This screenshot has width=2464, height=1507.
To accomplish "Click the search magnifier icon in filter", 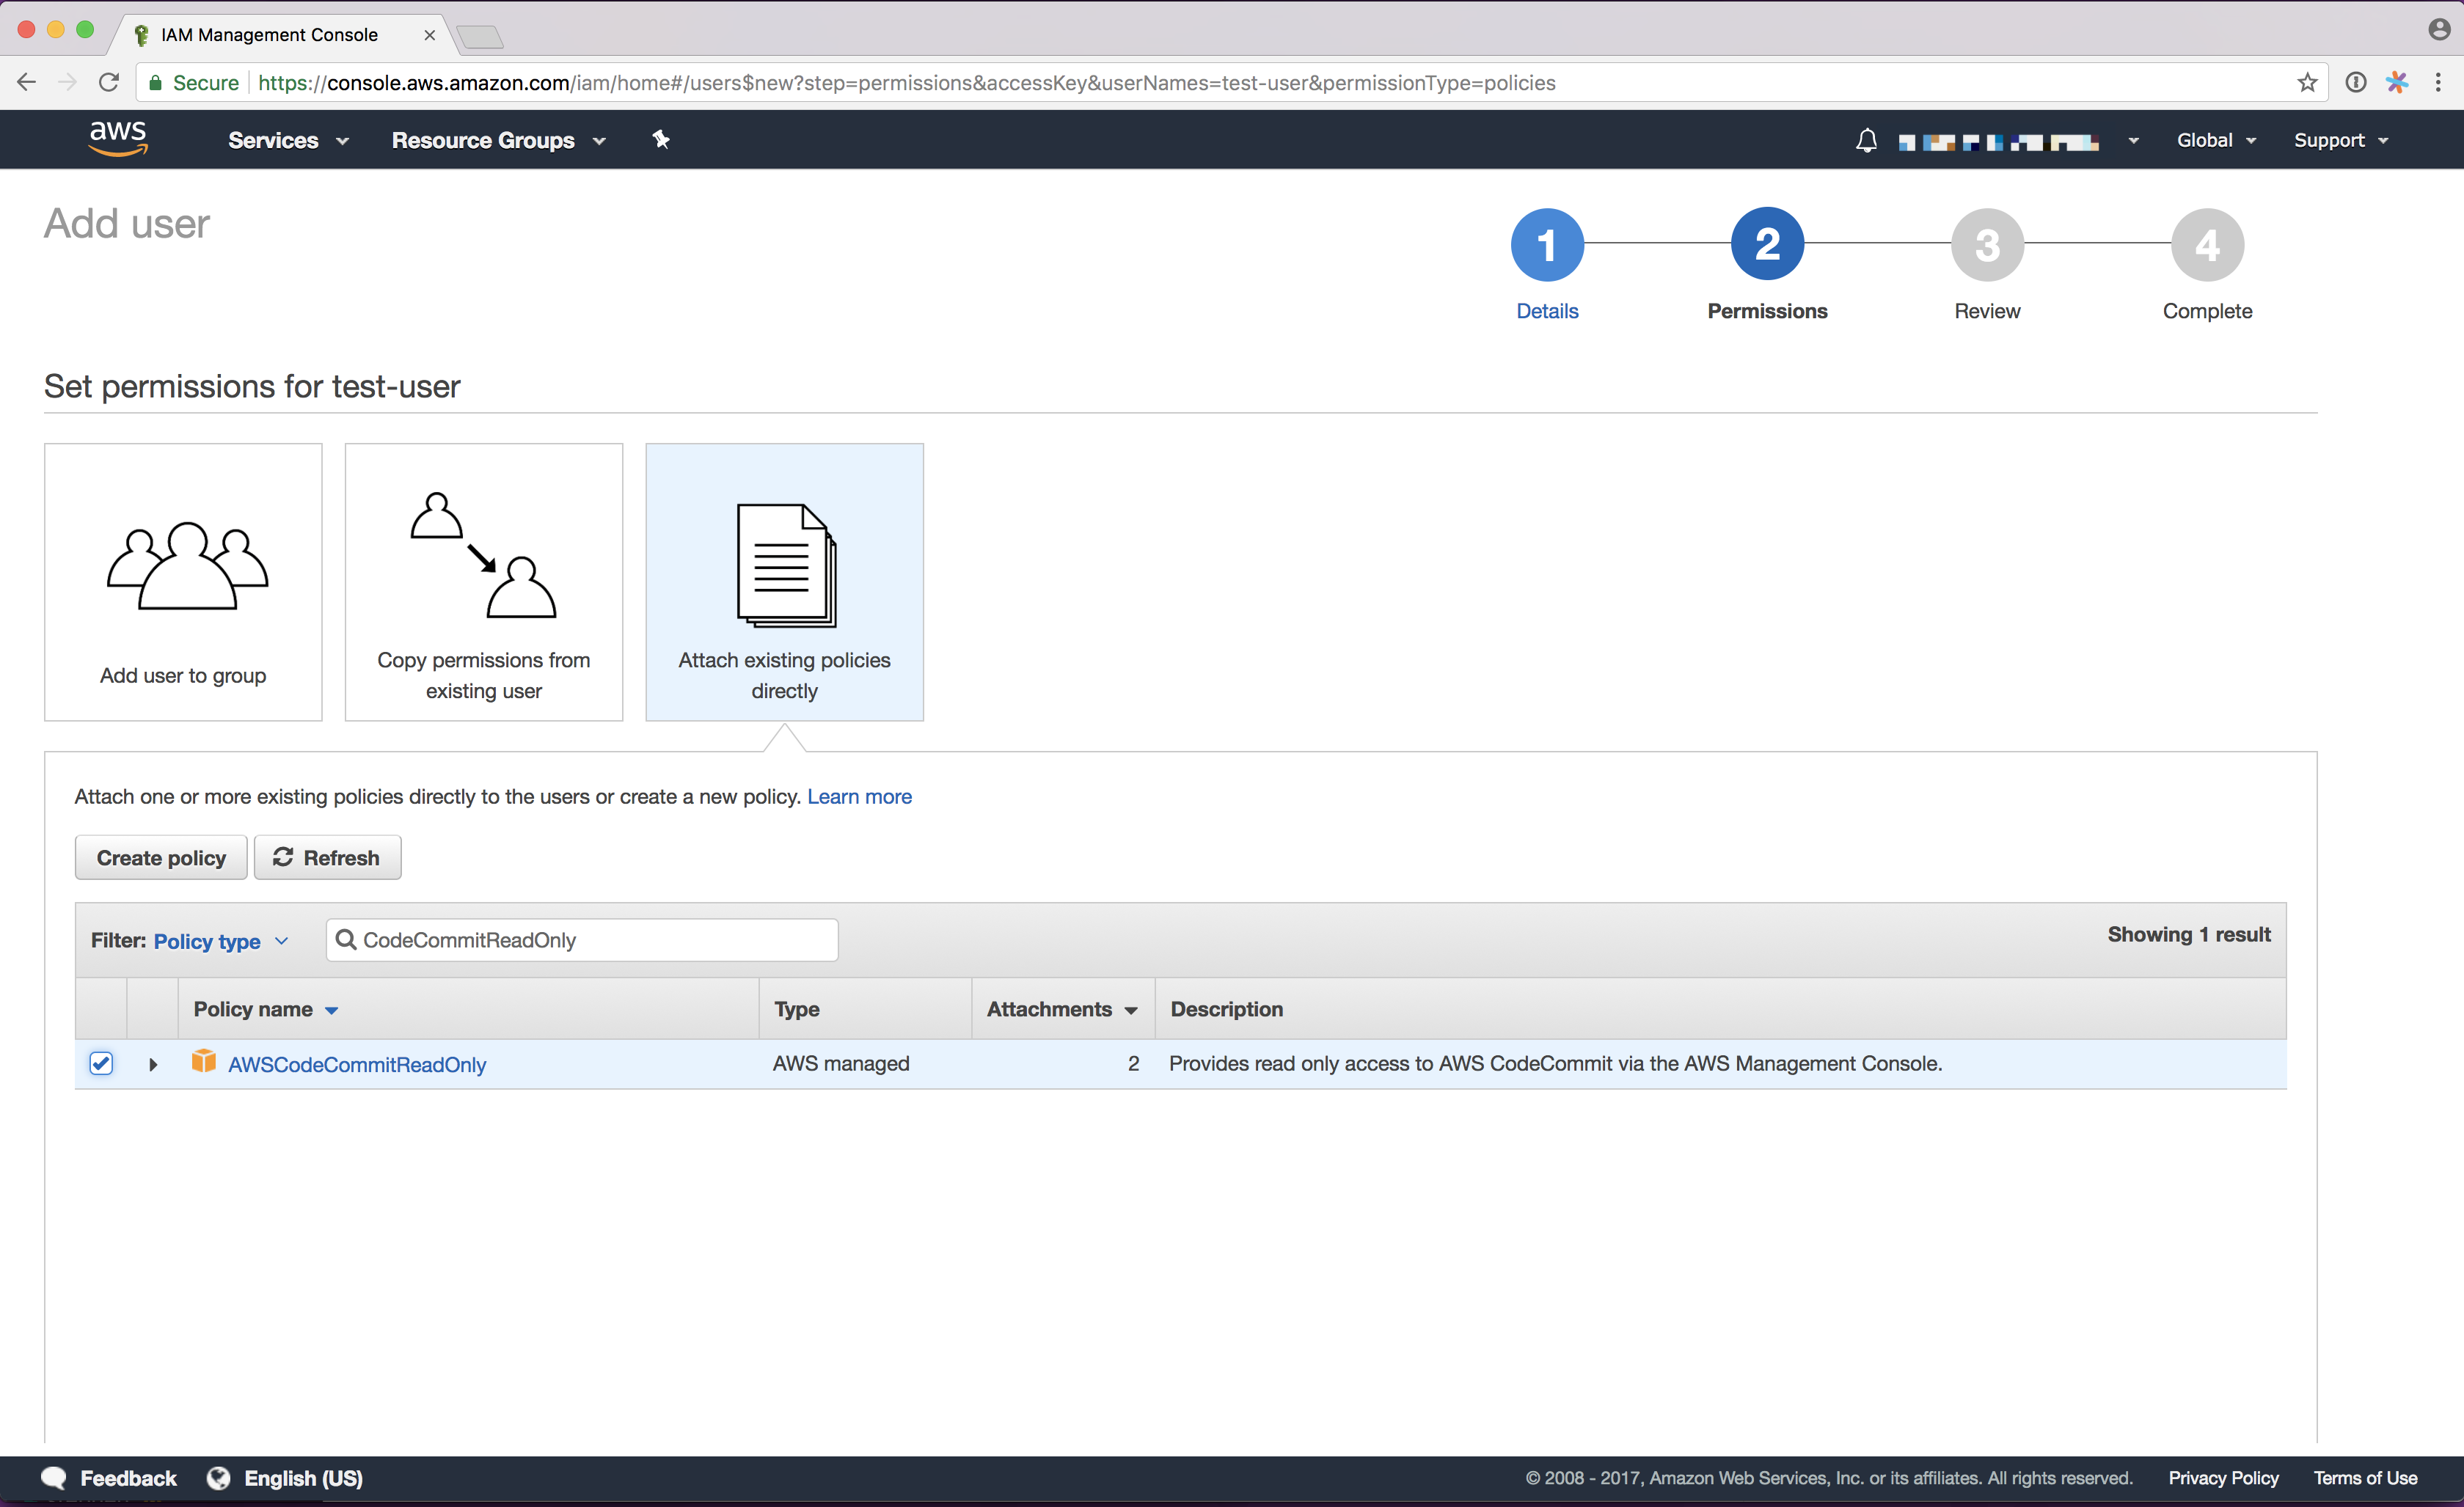I will (x=346, y=939).
